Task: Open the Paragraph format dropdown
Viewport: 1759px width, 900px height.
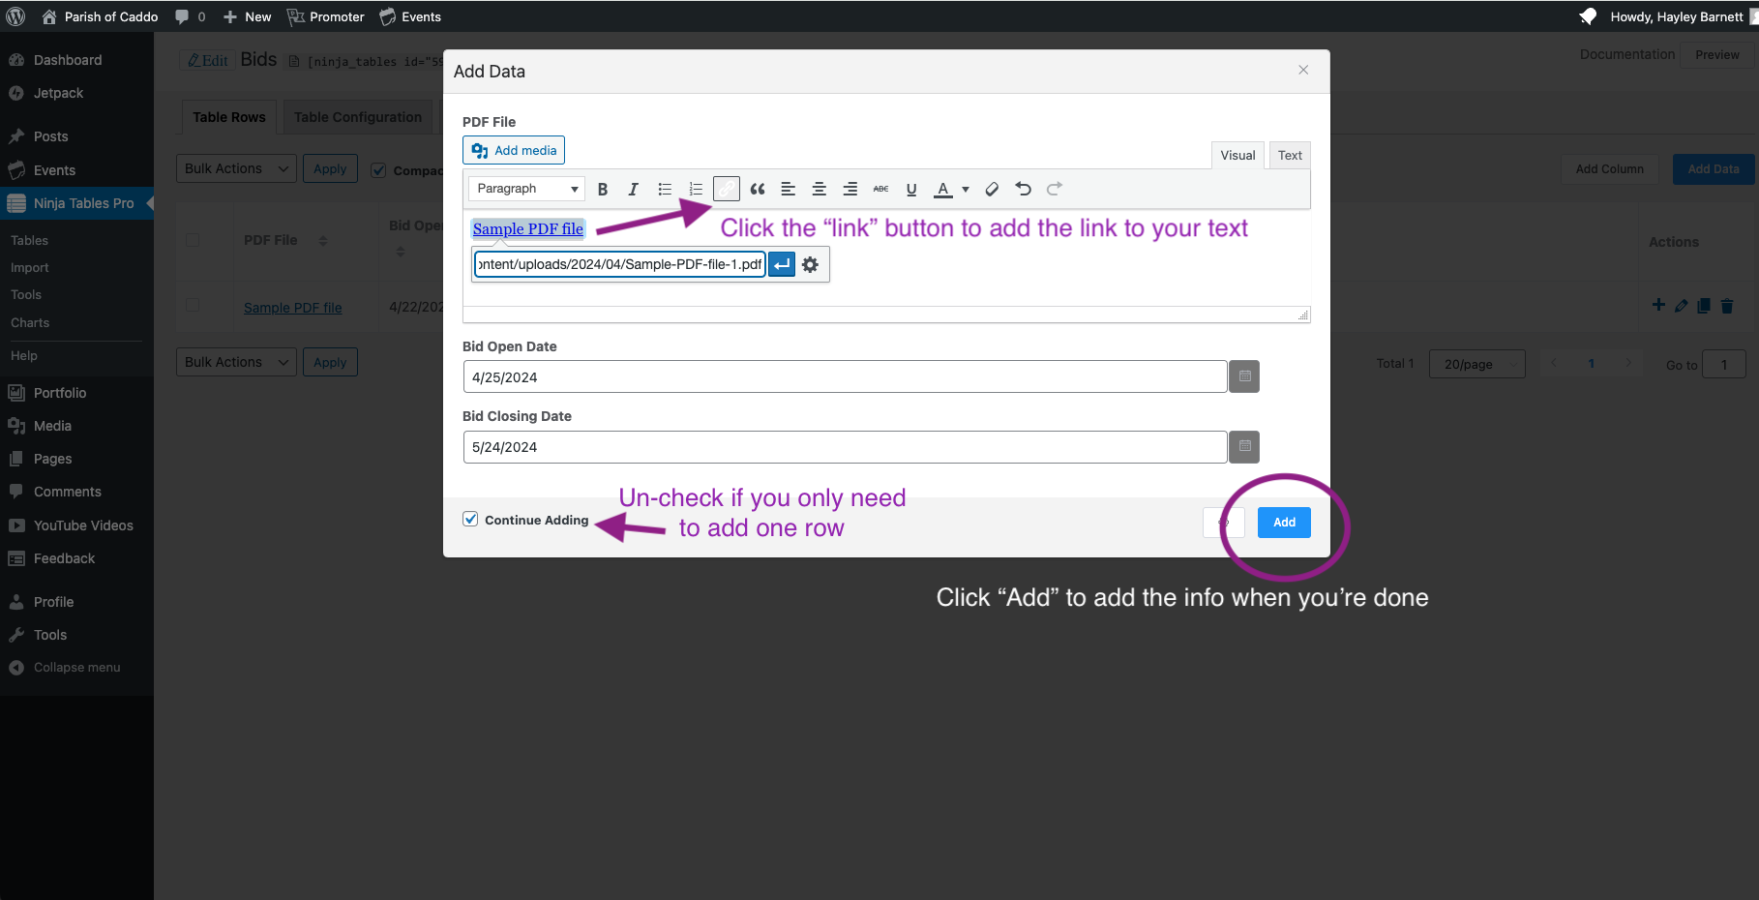Action: (526, 189)
